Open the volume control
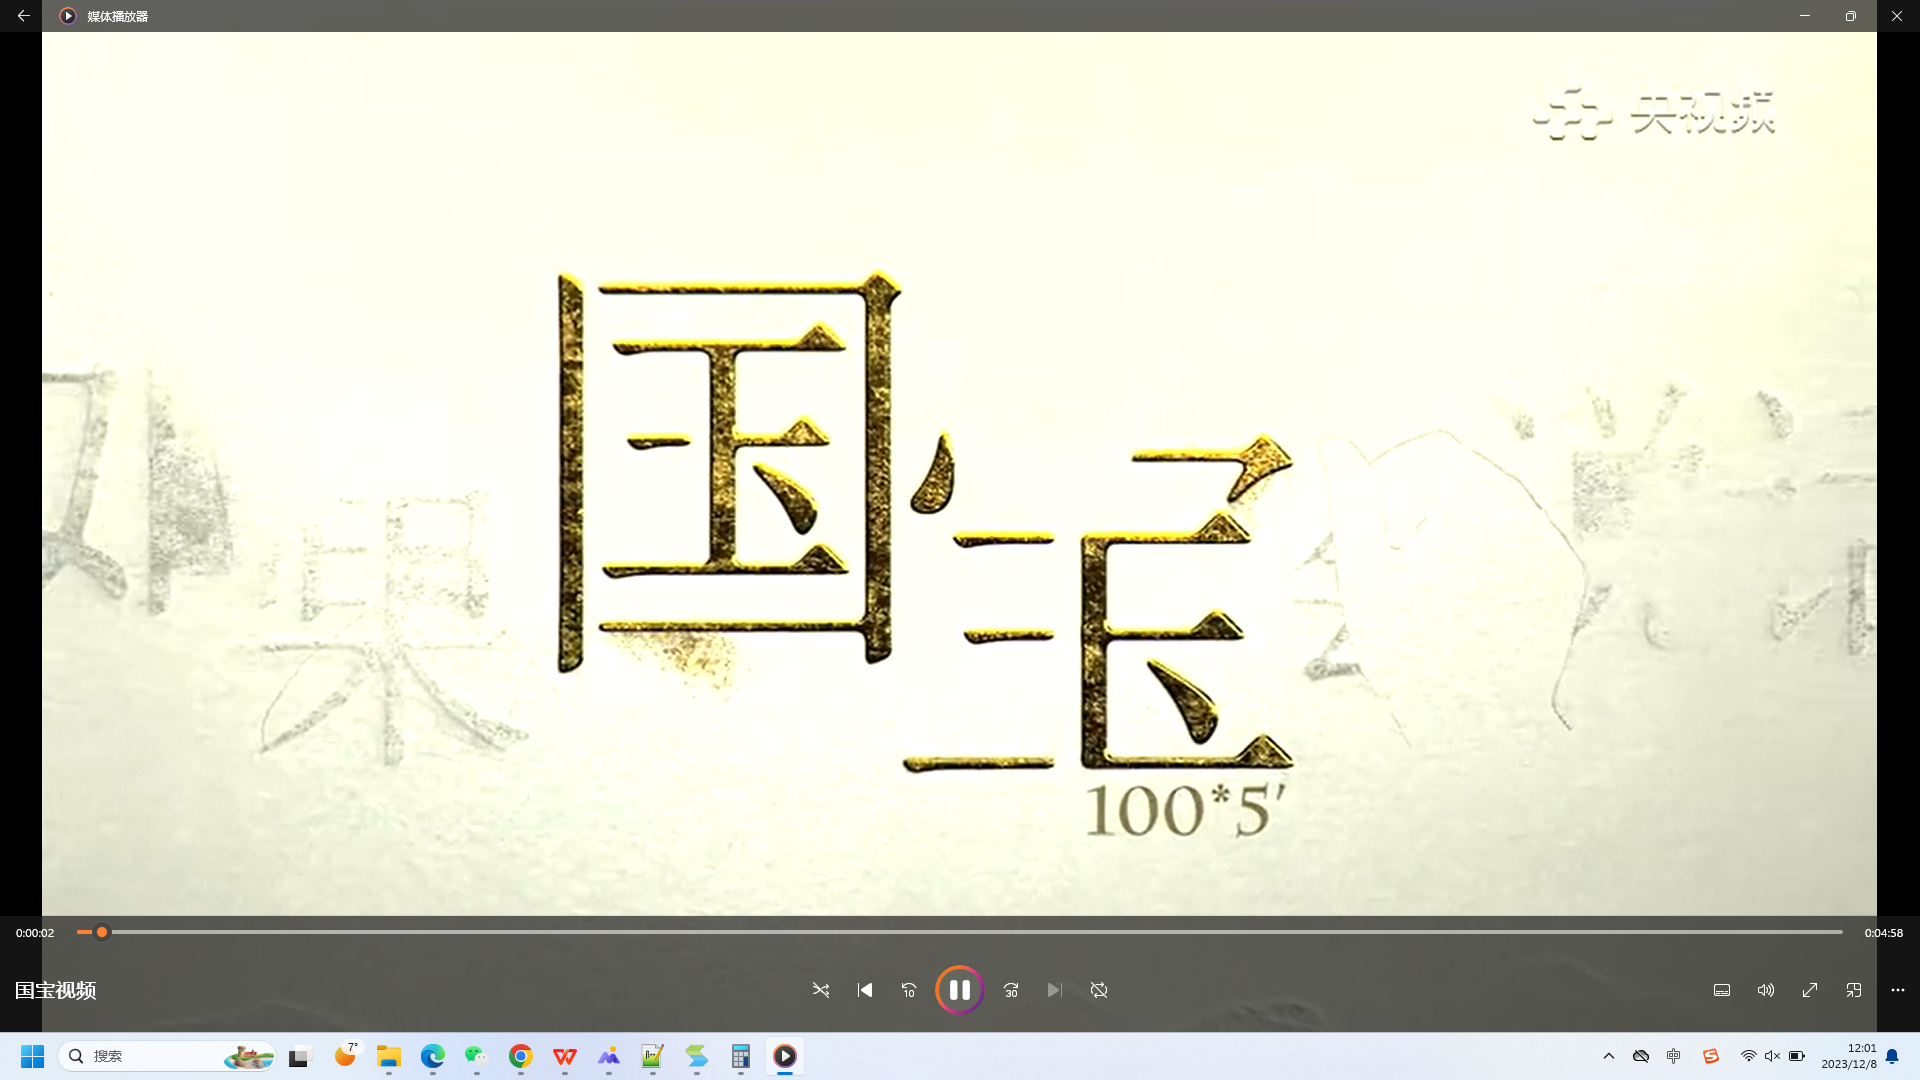The width and height of the screenshot is (1920, 1080). coord(1766,990)
